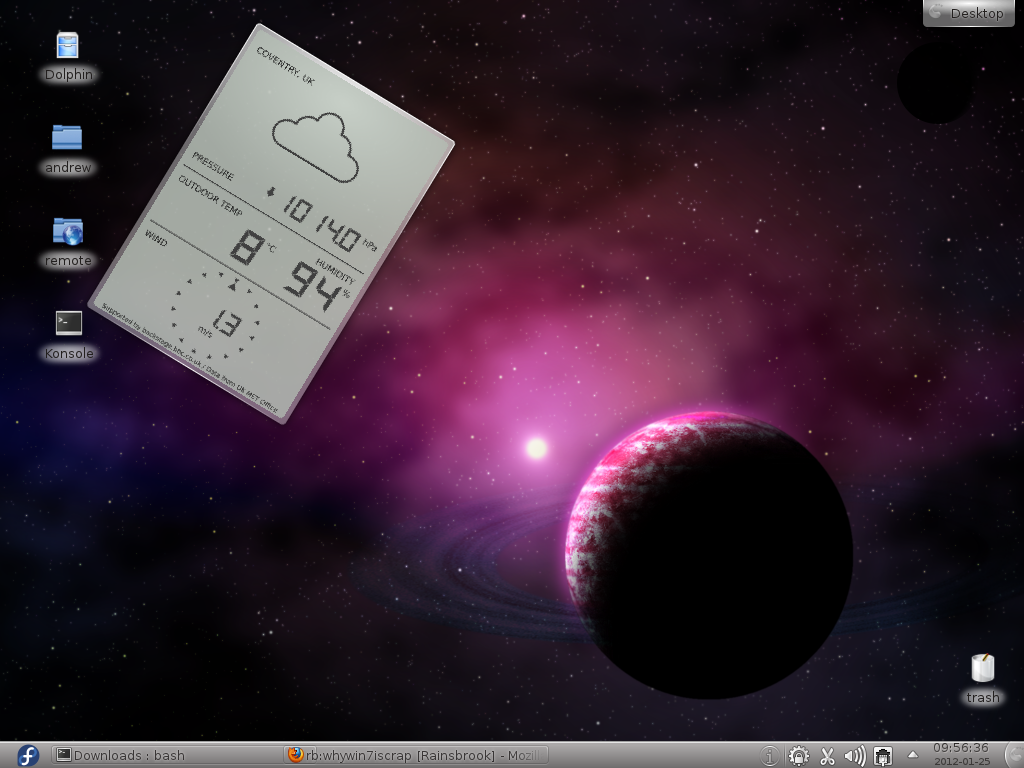Click the panel settings cashew at far right
The width and height of the screenshot is (1024, 768).
click(x=1015, y=755)
